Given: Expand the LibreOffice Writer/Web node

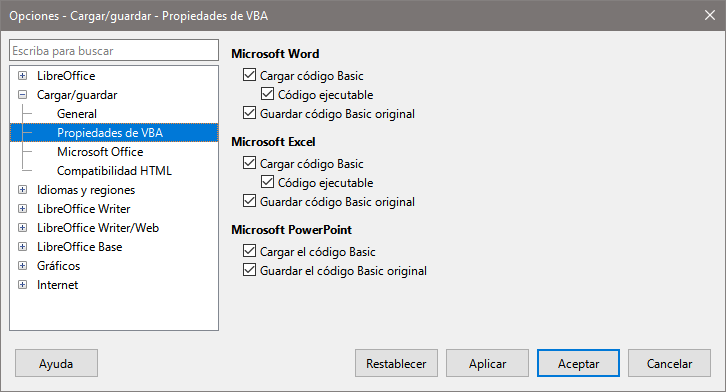Looking at the screenshot, I should 22,227.
